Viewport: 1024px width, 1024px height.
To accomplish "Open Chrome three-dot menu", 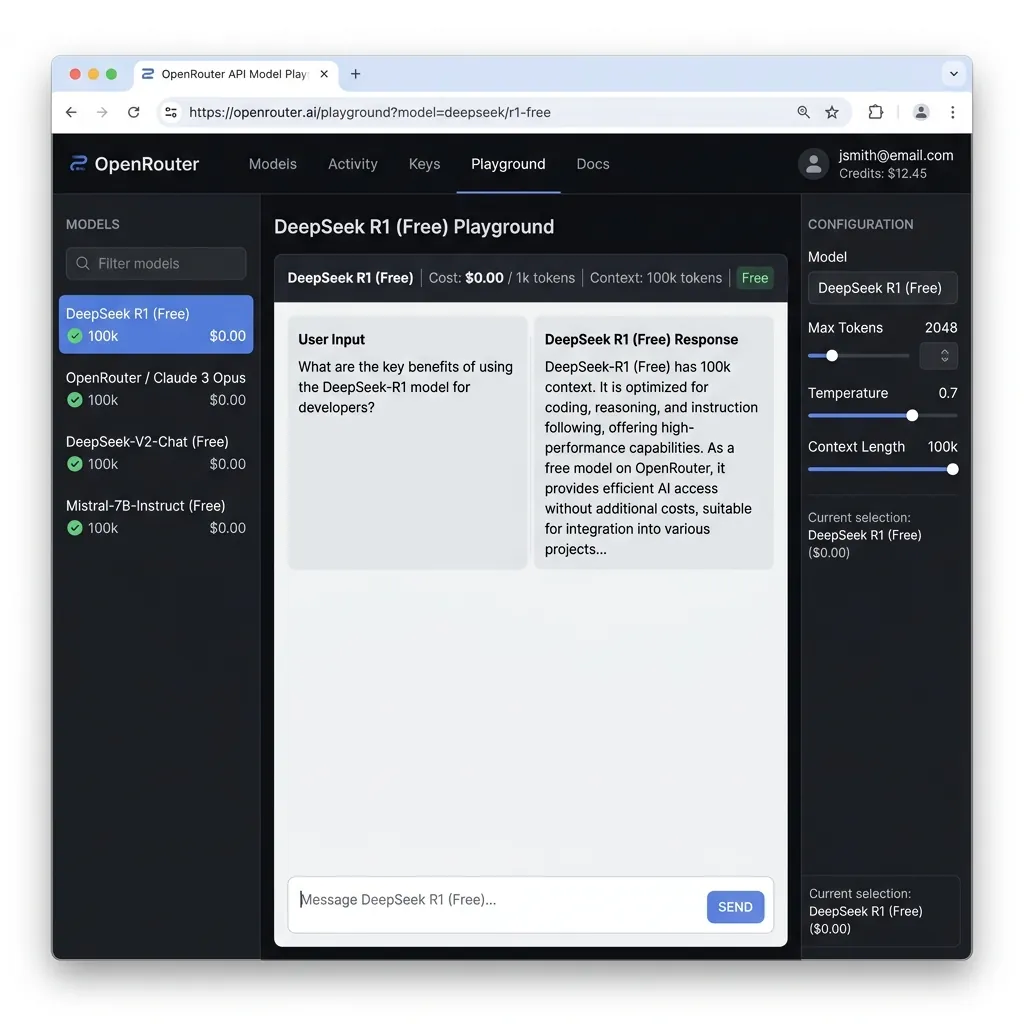I will (x=953, y=112).
